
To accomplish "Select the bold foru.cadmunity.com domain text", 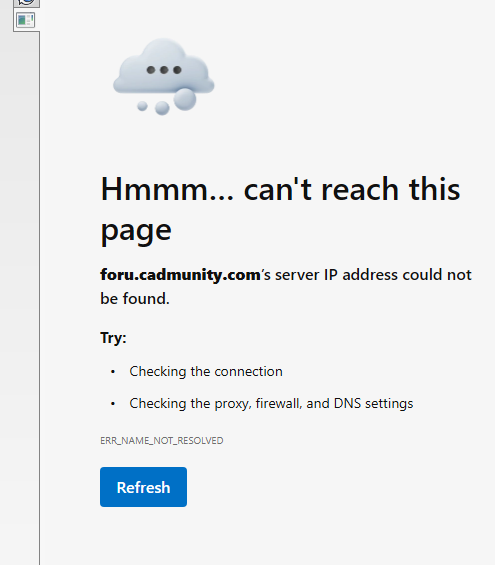I will (x=180, y=275).
